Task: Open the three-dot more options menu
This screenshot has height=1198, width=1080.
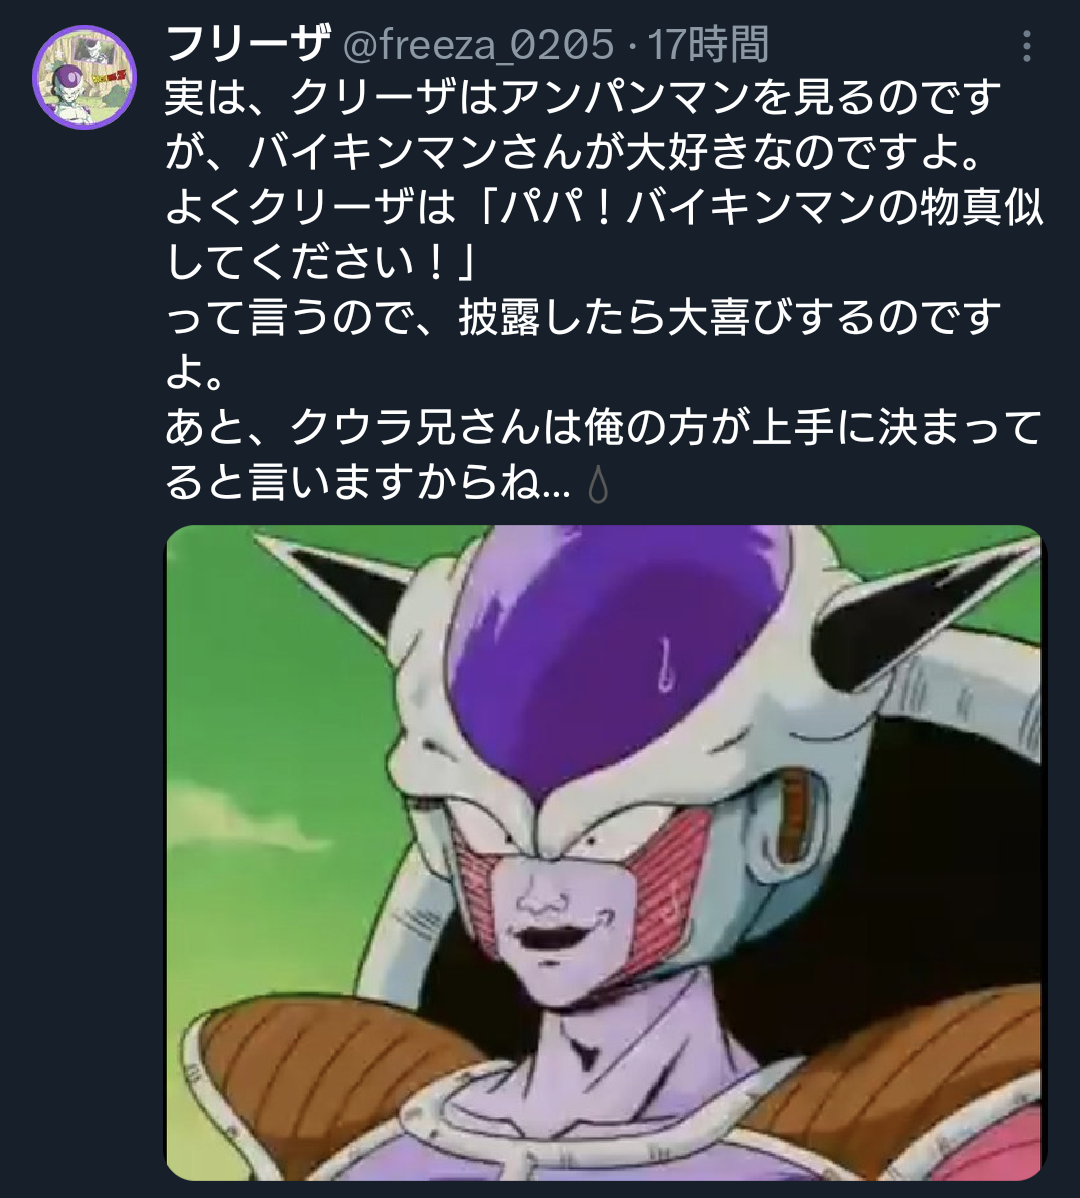Action: 1027,47
